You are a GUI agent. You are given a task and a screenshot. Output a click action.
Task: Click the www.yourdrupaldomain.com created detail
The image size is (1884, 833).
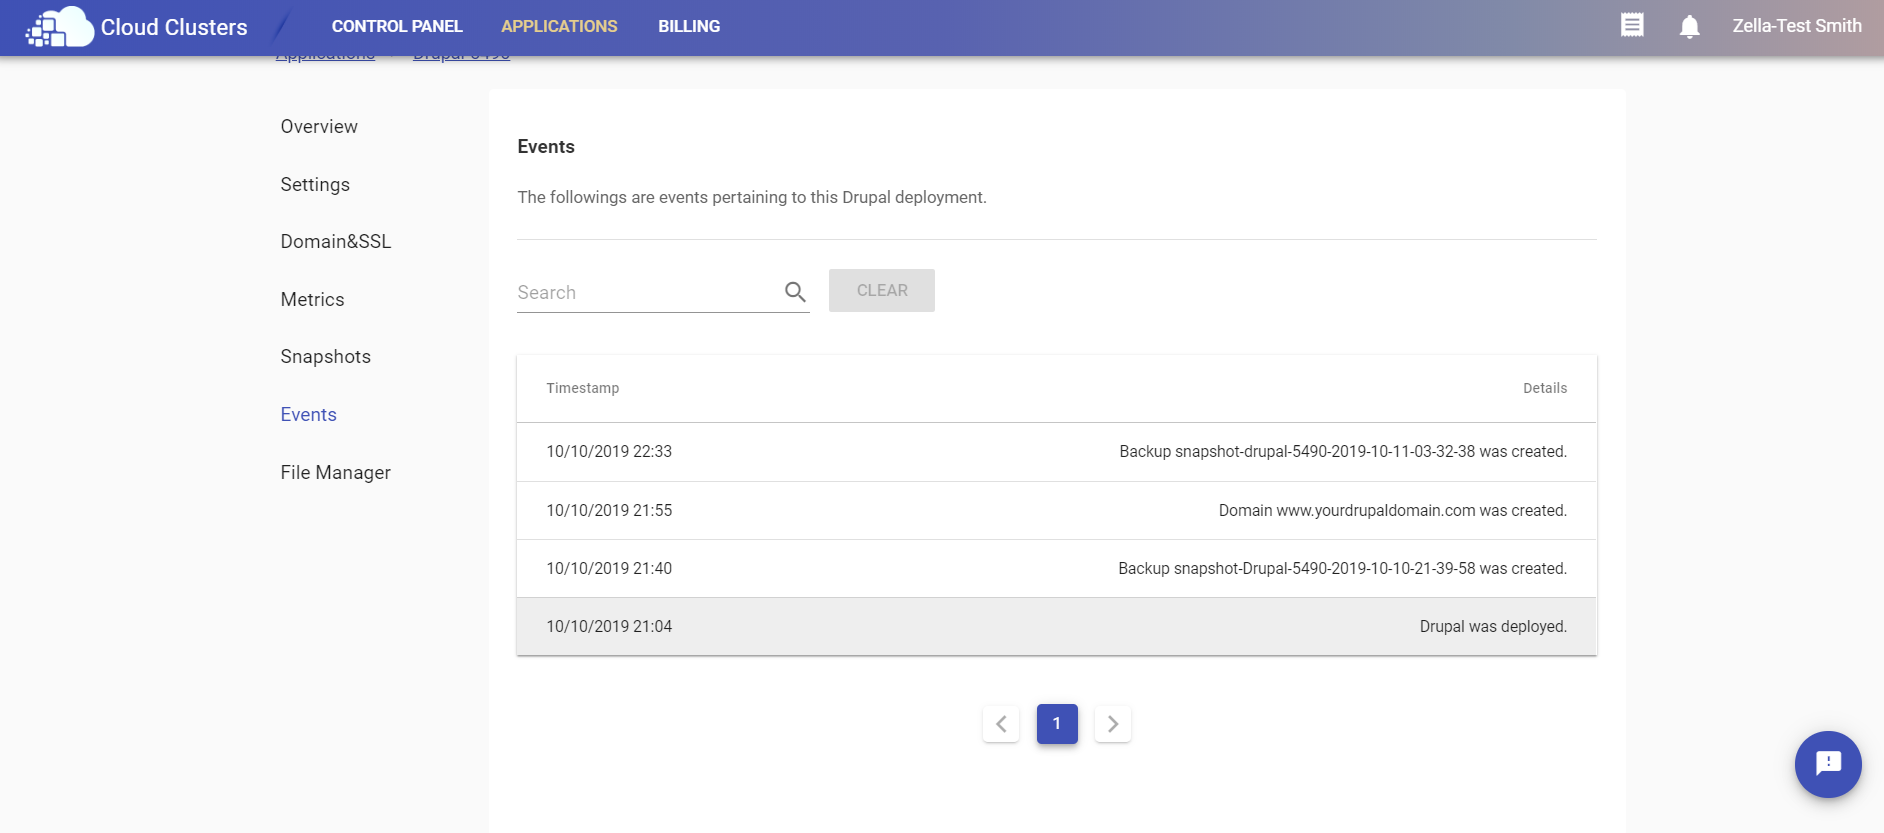[x=1393, y=511]
